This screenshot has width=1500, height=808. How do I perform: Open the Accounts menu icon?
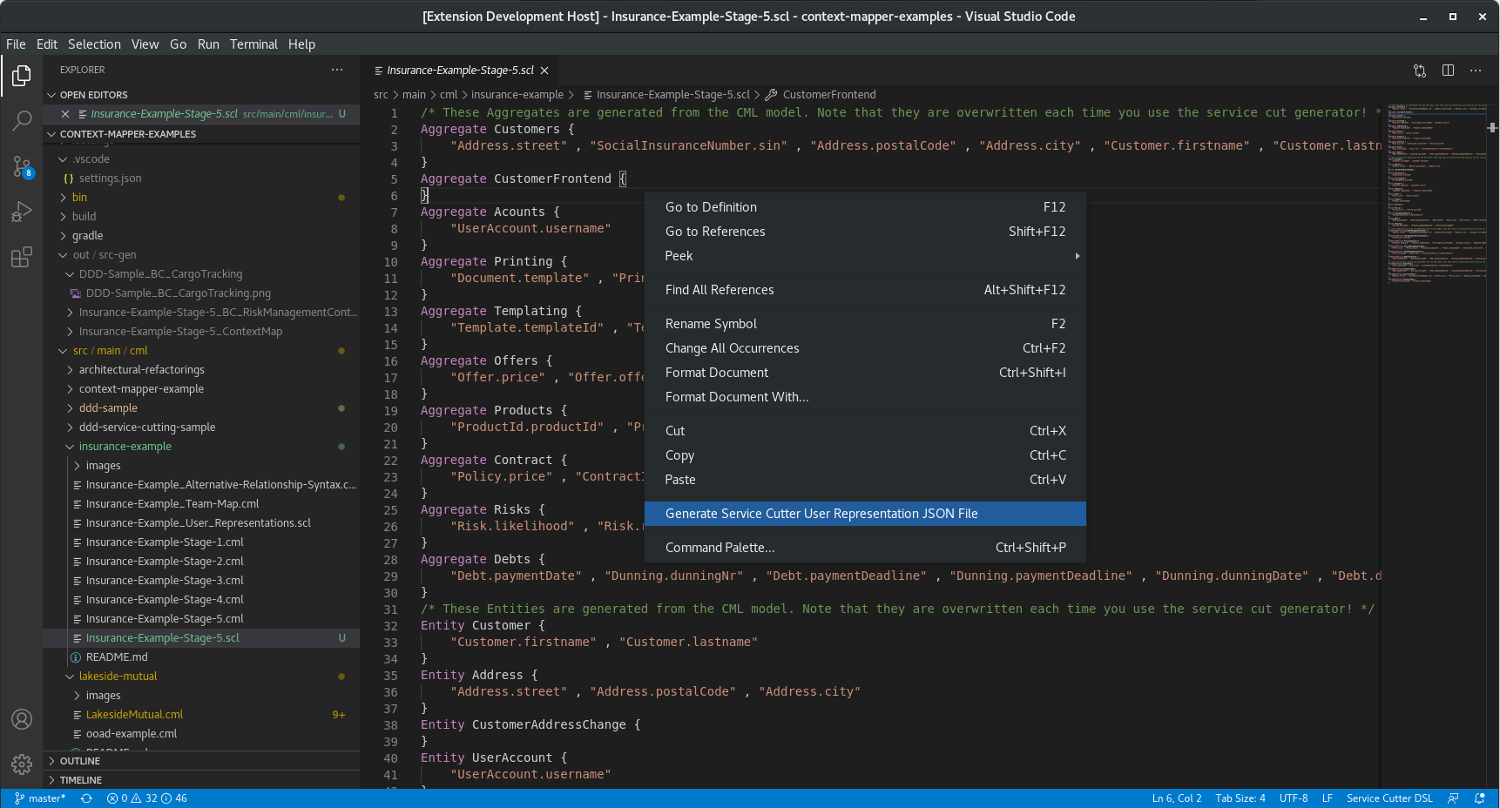point(21,719)
